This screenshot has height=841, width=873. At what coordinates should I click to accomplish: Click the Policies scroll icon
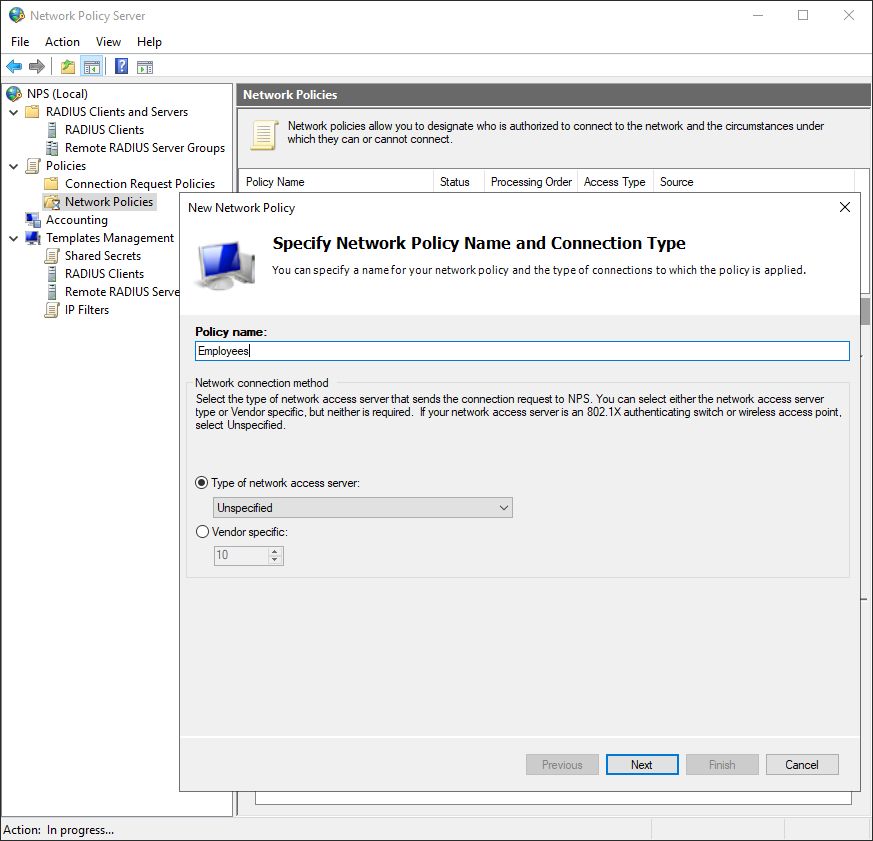(33, 166)
